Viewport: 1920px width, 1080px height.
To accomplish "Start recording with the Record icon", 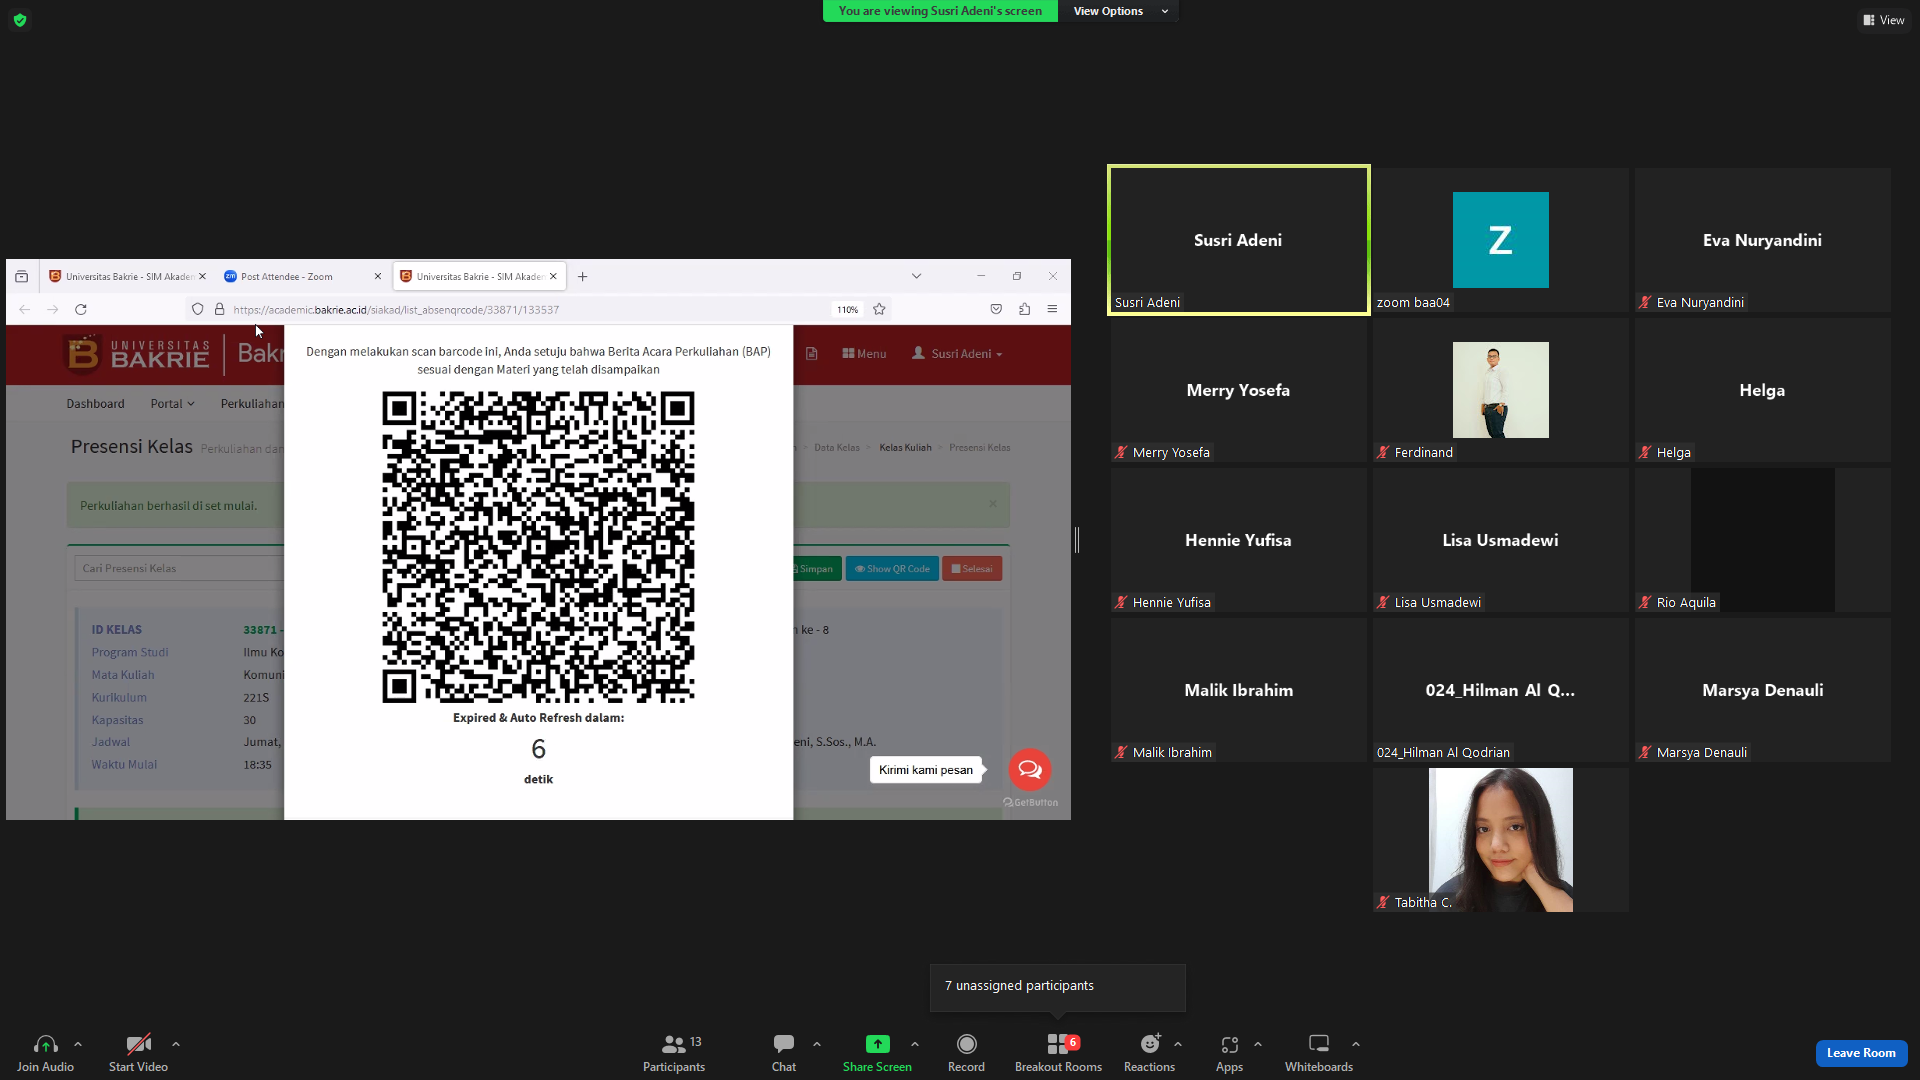I will pyautogui.click(x=966, y=1044).
